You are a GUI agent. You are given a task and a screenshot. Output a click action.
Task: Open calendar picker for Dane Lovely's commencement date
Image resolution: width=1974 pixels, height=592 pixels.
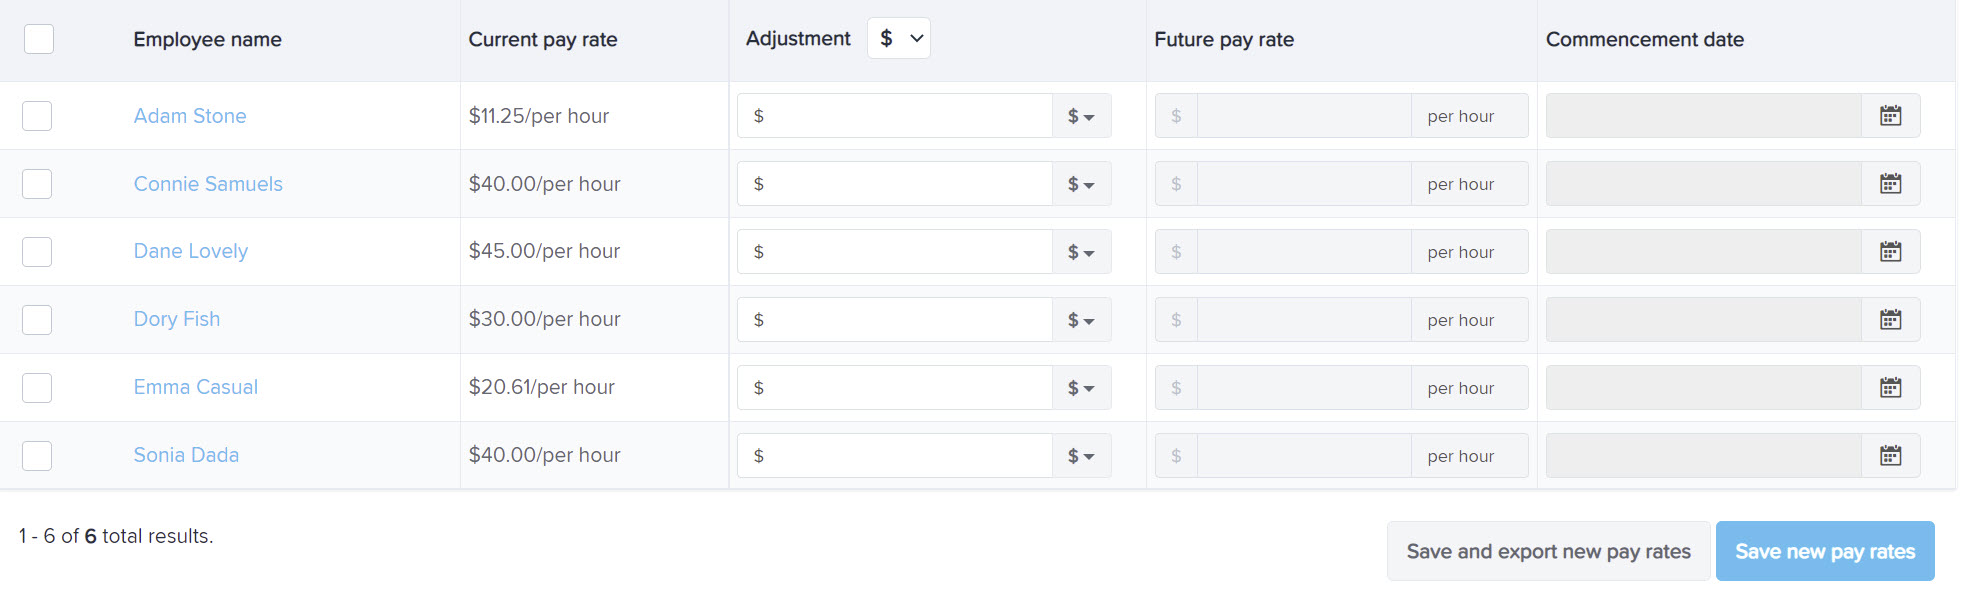pos(1890,252)
